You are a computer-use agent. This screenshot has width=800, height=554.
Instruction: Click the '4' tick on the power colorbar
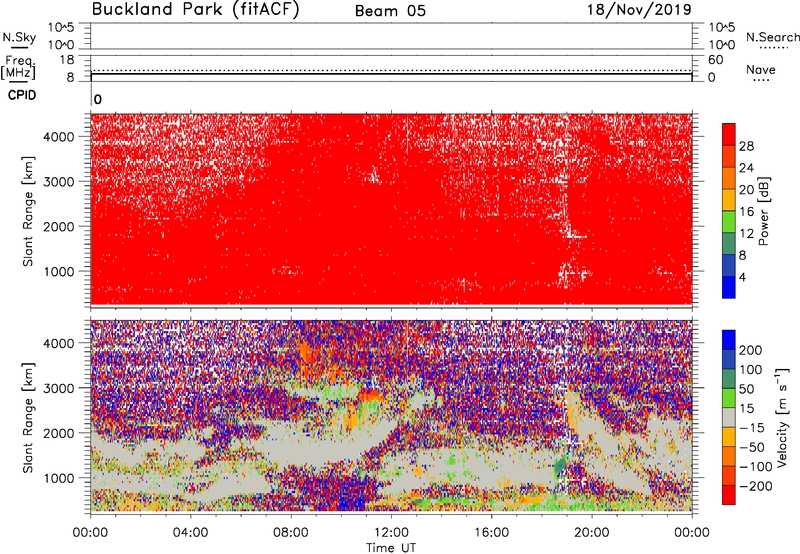742,277
